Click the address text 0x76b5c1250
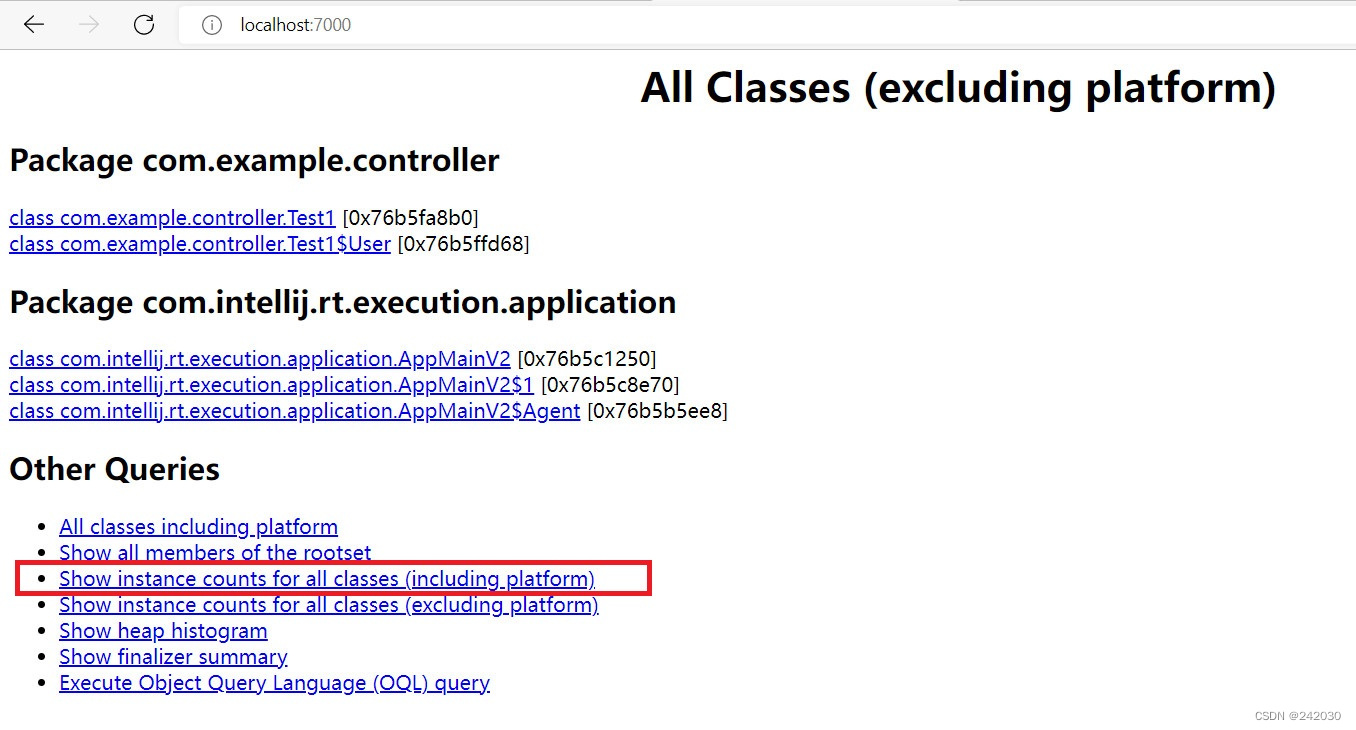The height and width of the screenshot is (730, 1356). pos(586,359)
